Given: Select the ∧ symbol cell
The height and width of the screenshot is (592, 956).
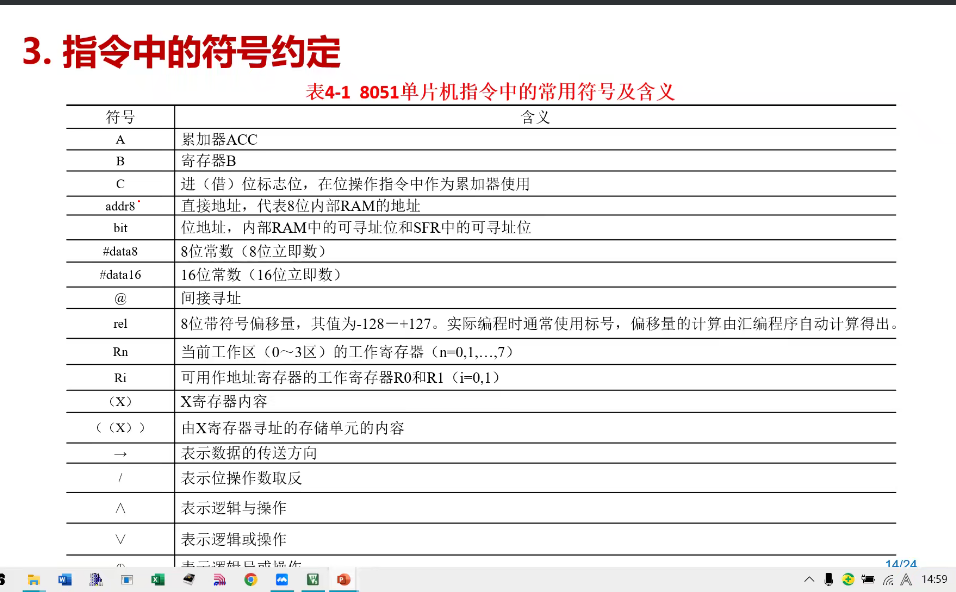Looking at the screenshot, I should tap(120, 508).
